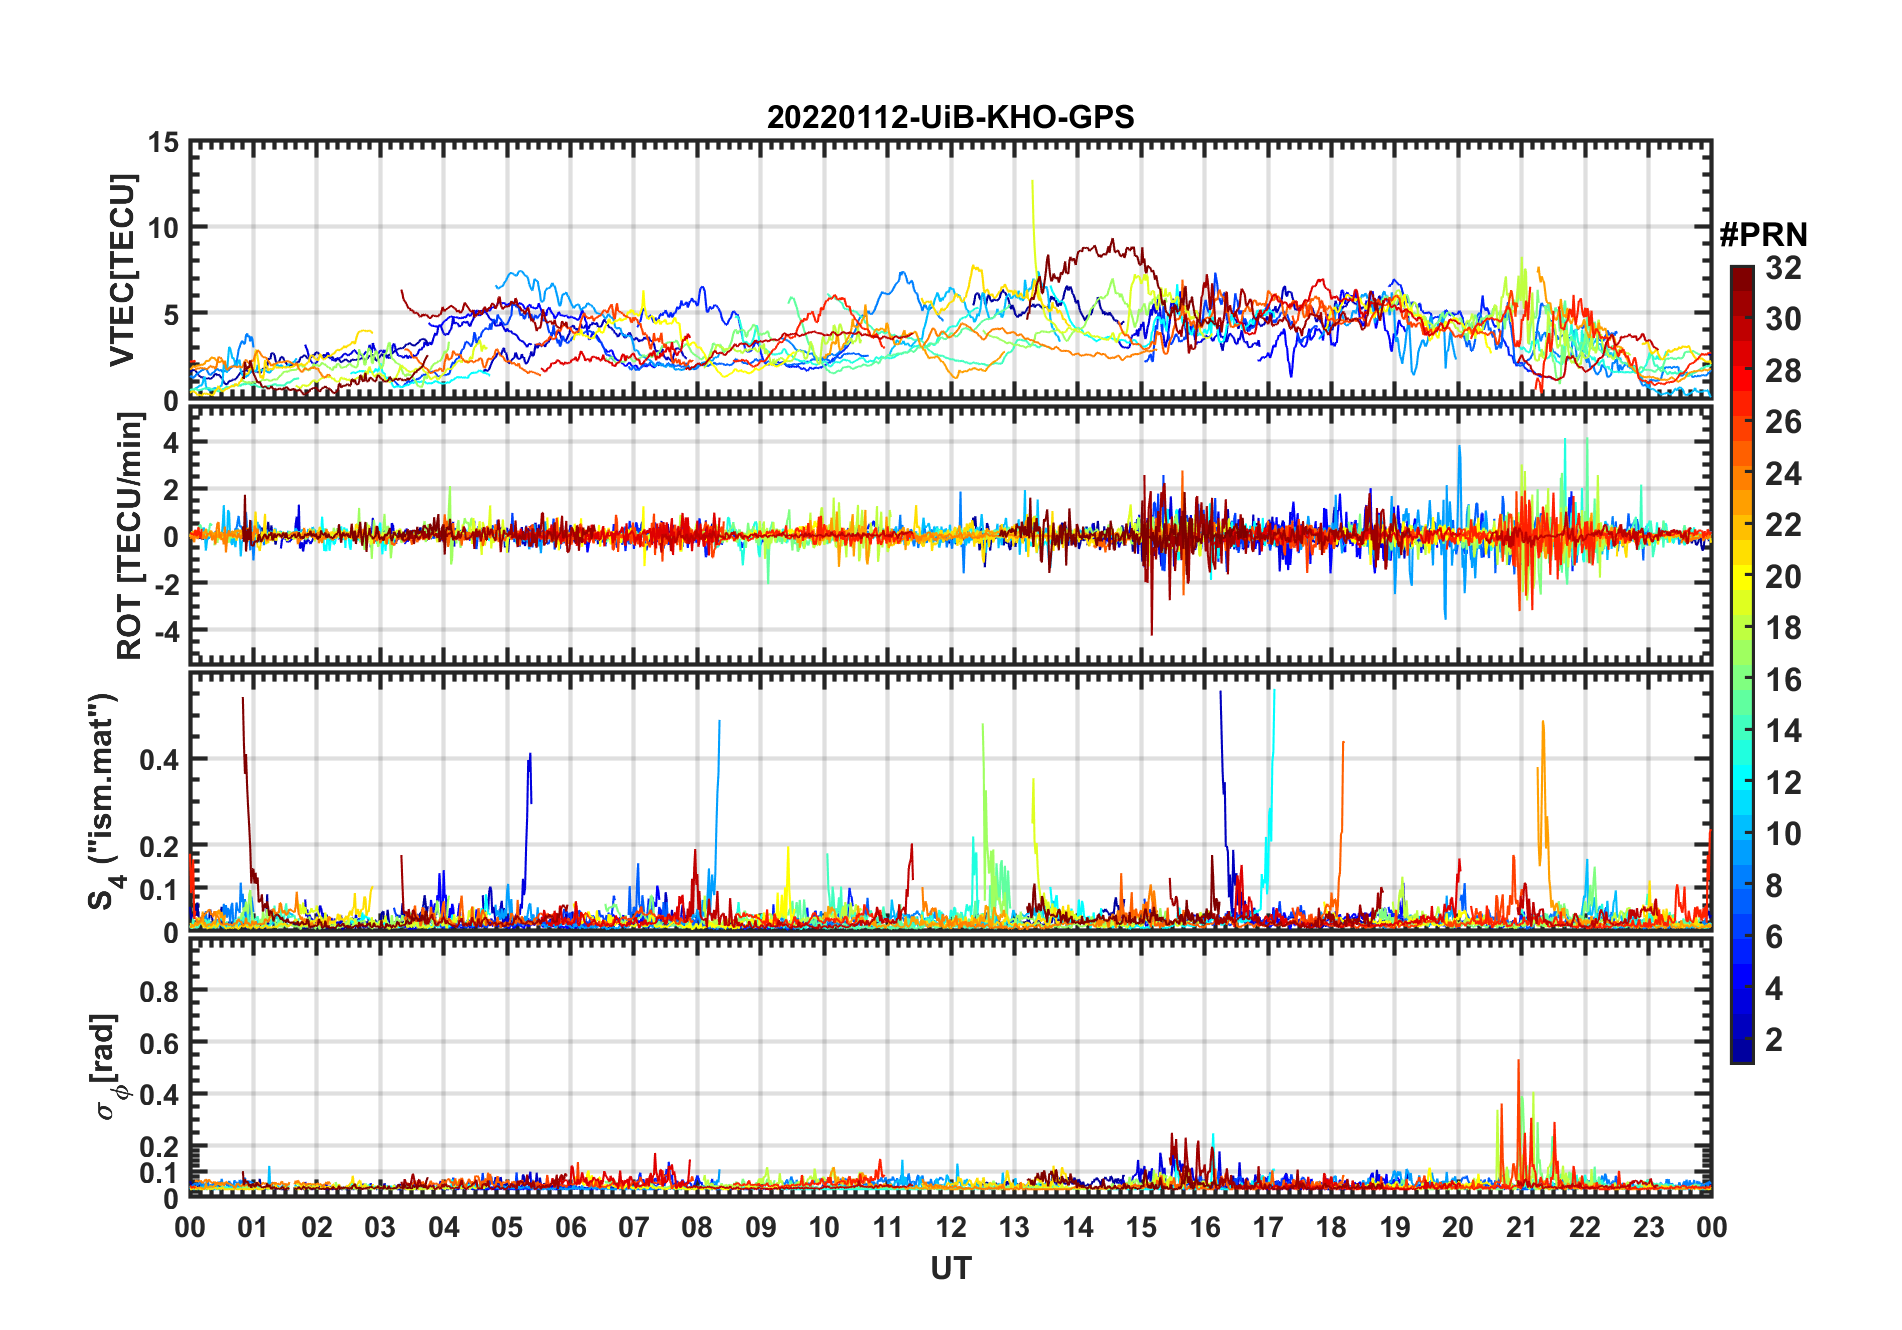
Task: Click the σφ[rad] y-axis label
Action: point(108,1066)
